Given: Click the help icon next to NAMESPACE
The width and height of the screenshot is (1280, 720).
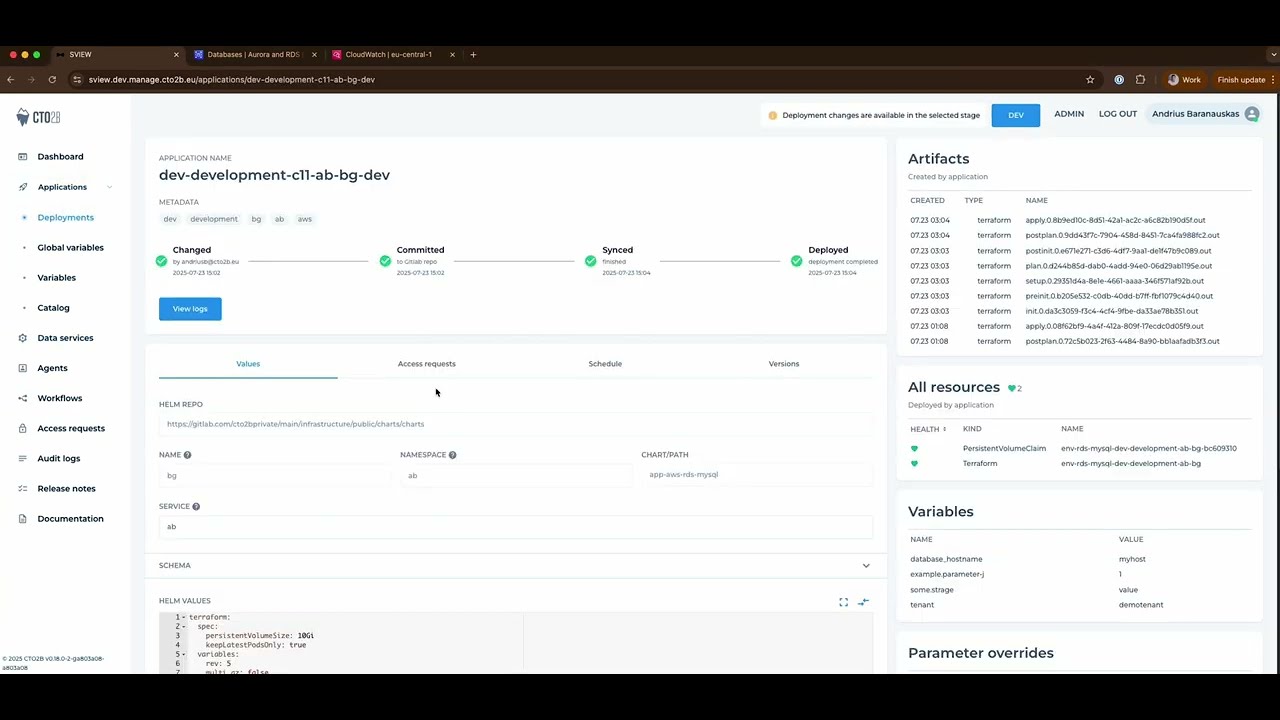Looking at the screenshot, I should (452, 455).
